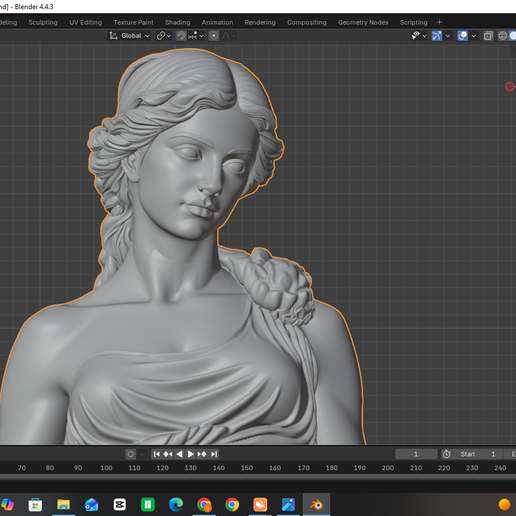Play the animation in reverse
Image resolution: width=516 pixels, height=516 pixels.
179,454
